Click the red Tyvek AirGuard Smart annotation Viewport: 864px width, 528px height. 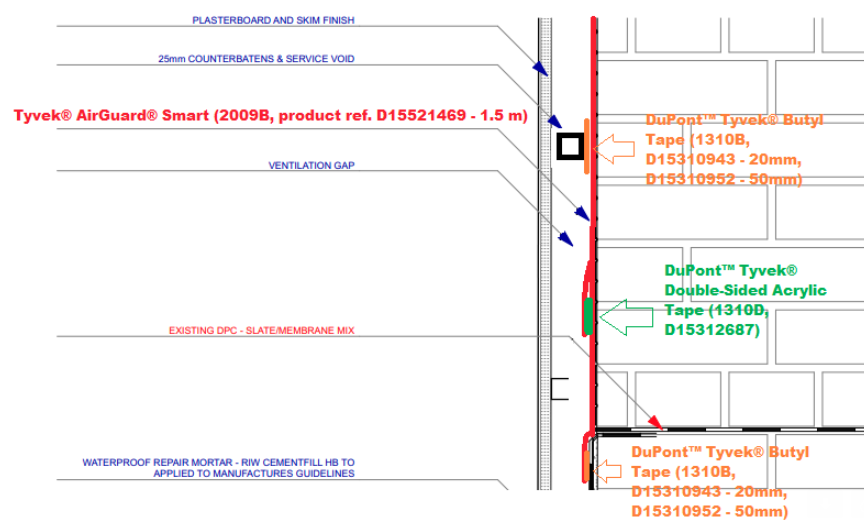click(271, 115)
